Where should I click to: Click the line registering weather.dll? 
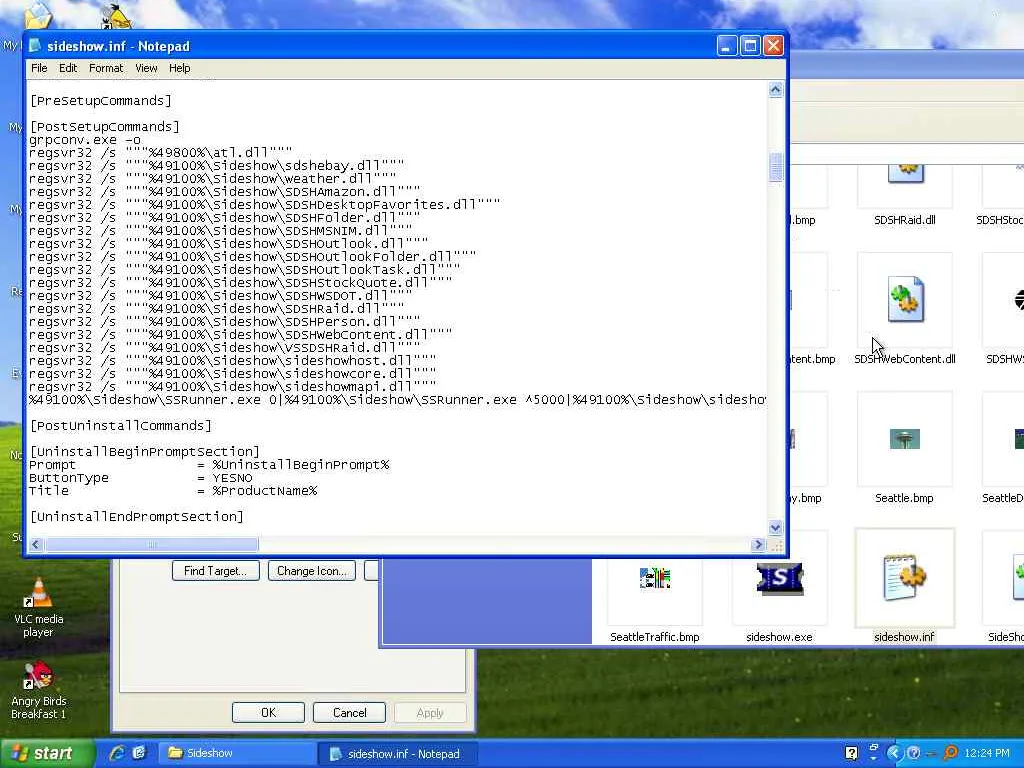pyautogui.click(x=213, y=179)
